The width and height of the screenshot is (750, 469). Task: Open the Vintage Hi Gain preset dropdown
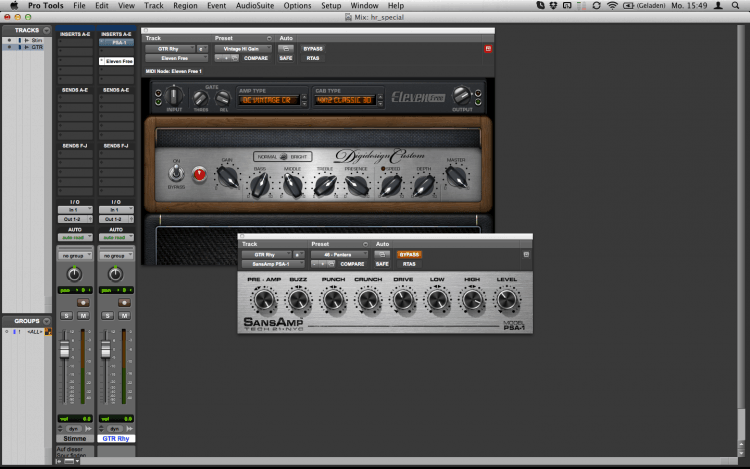(x=243, y=49)
